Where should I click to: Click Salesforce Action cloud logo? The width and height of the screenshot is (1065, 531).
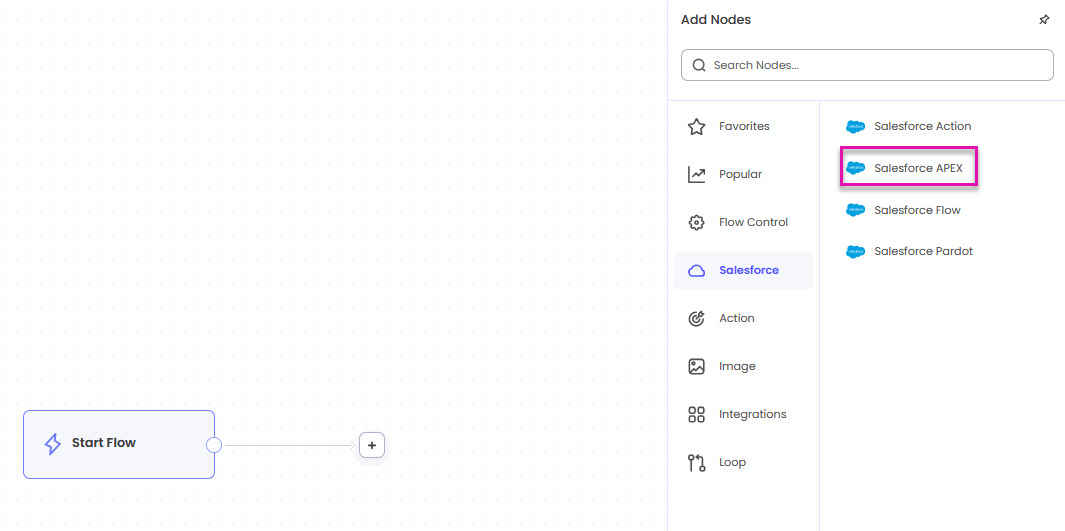click(x=855, y=126)
